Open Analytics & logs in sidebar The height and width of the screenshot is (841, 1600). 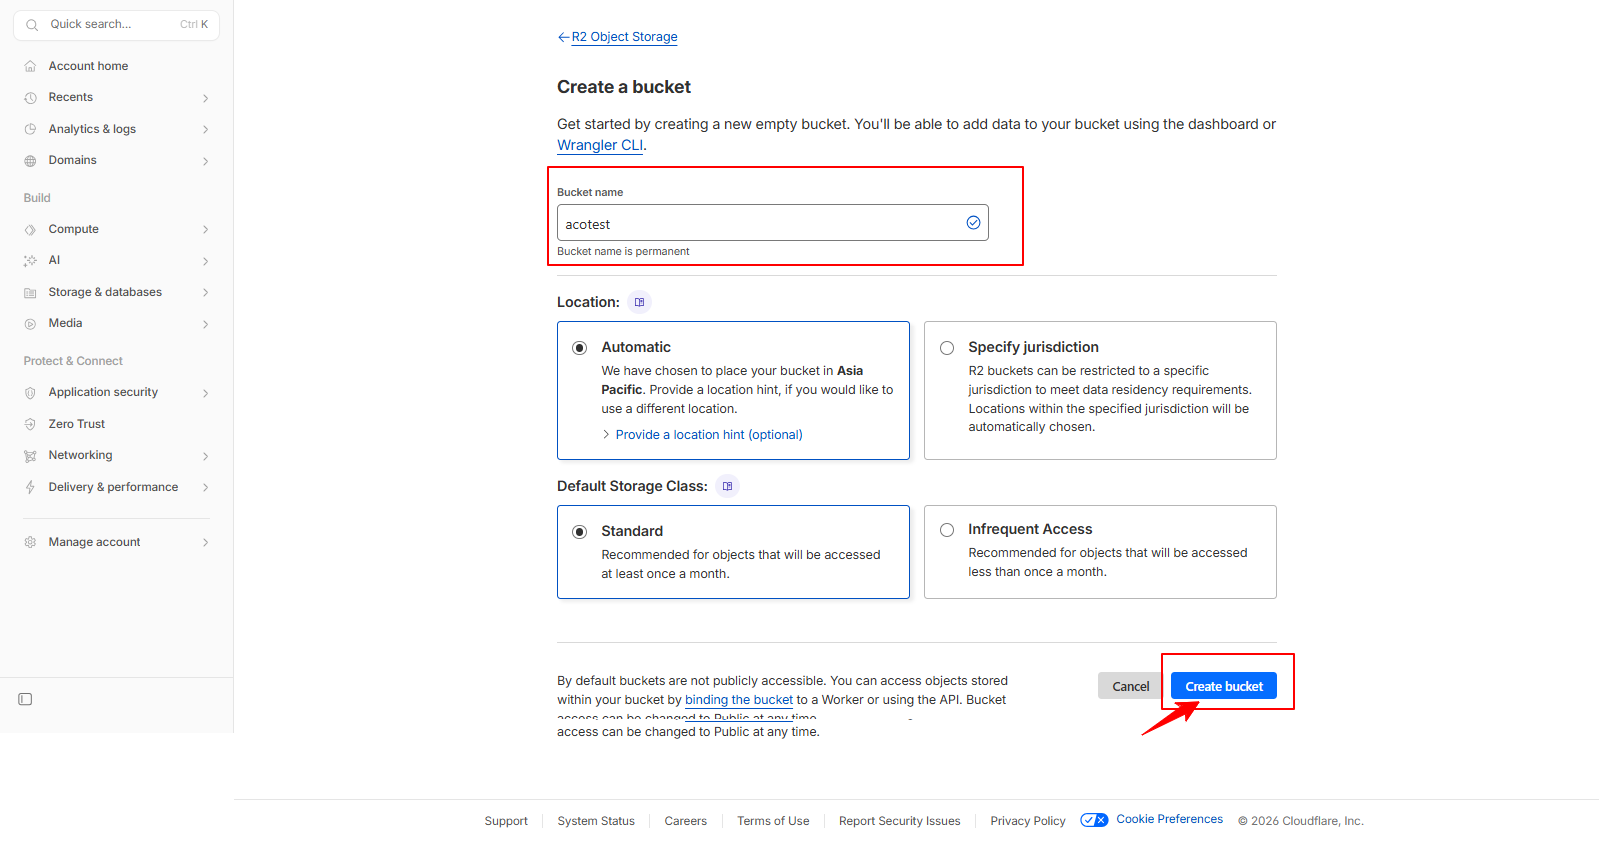point(92,129)
